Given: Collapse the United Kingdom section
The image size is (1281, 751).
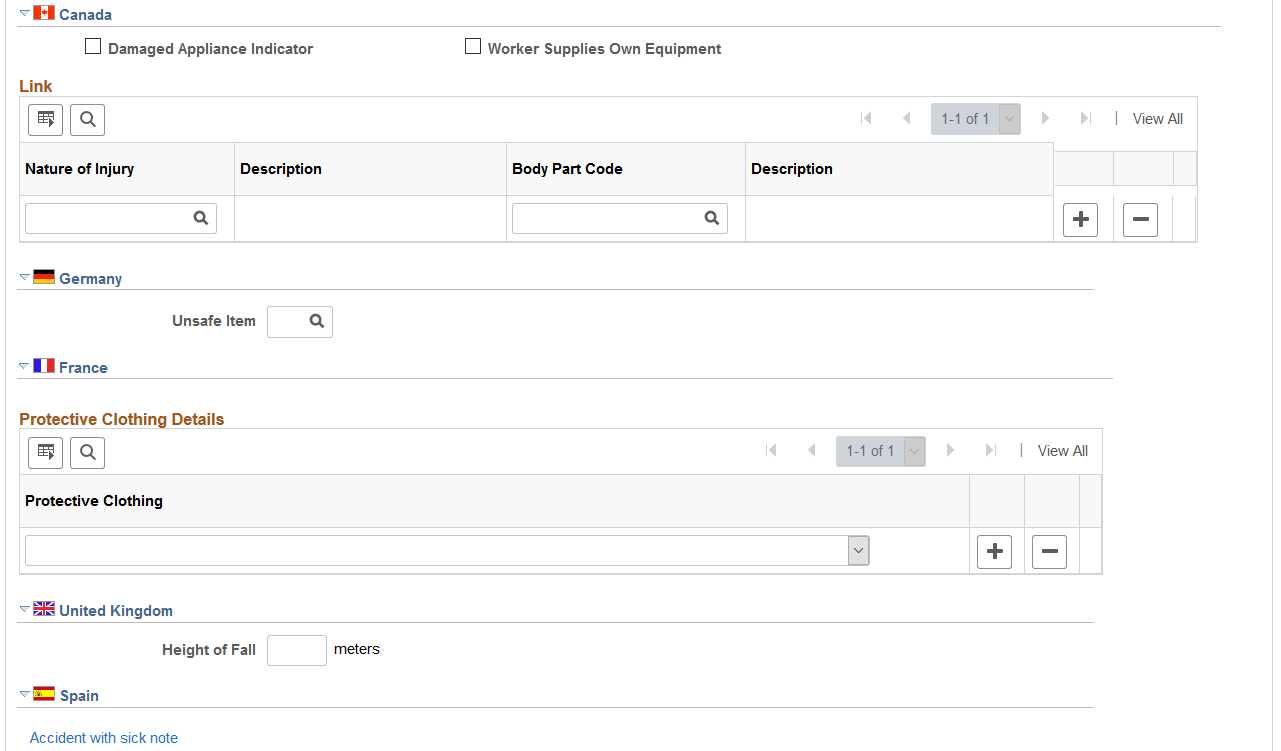Looking at the screenshot, I should pyautogui.click(x=25, y=609).
